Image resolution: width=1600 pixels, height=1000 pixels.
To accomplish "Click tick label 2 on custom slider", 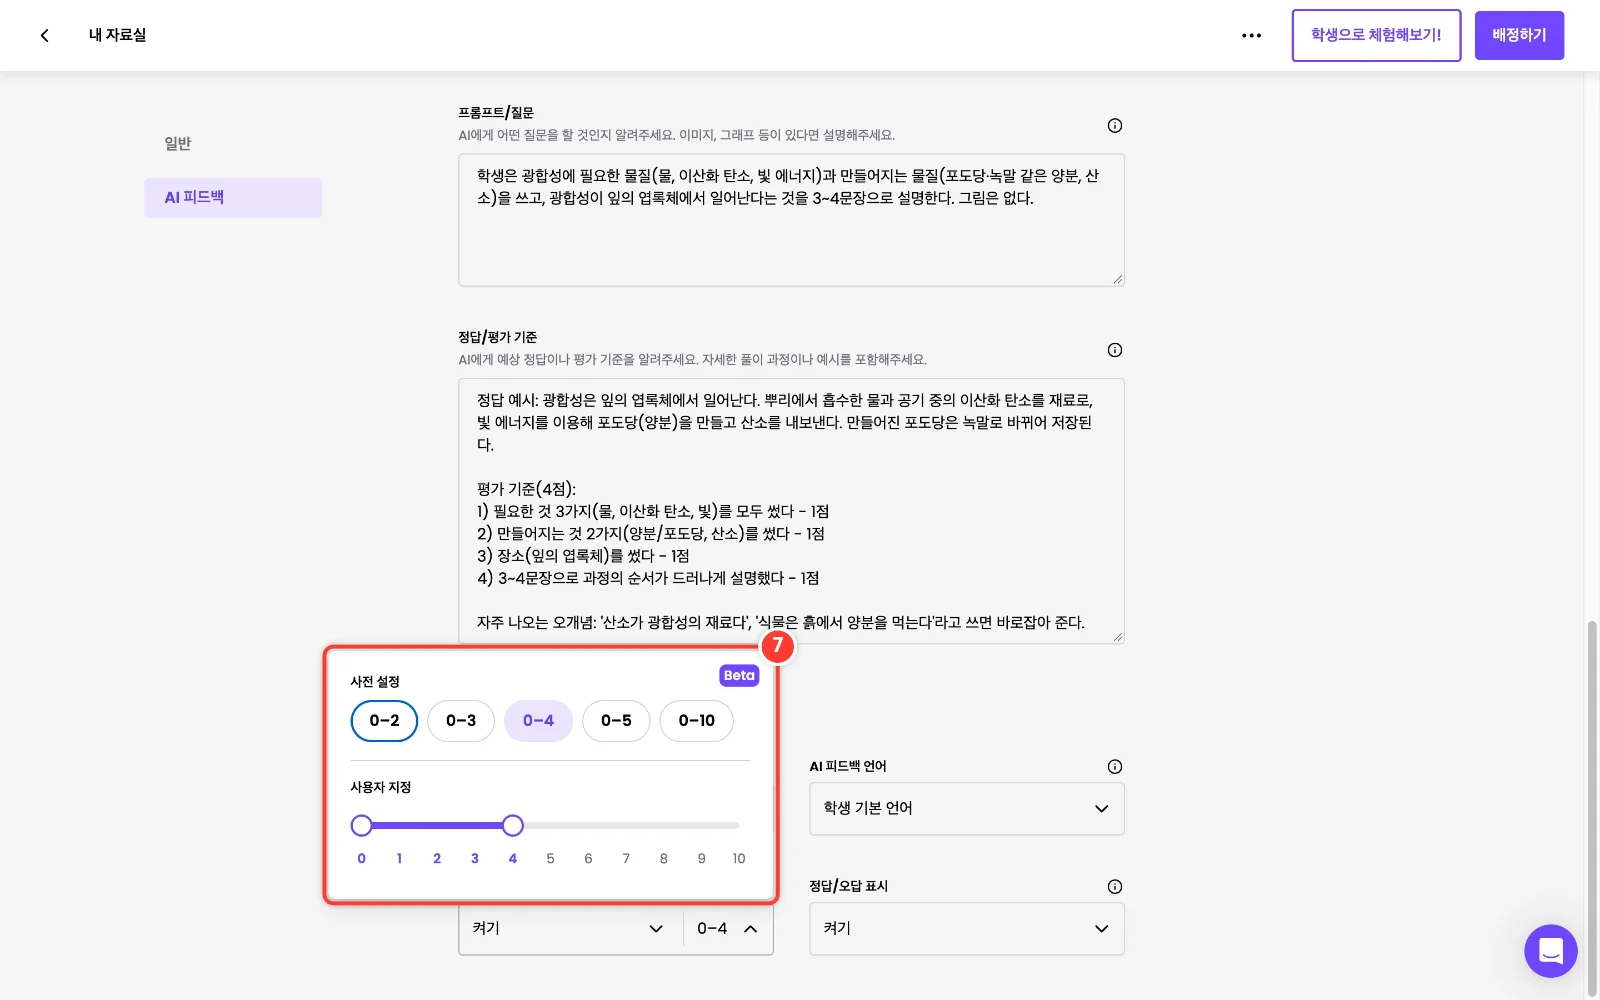I will (437, 859).
